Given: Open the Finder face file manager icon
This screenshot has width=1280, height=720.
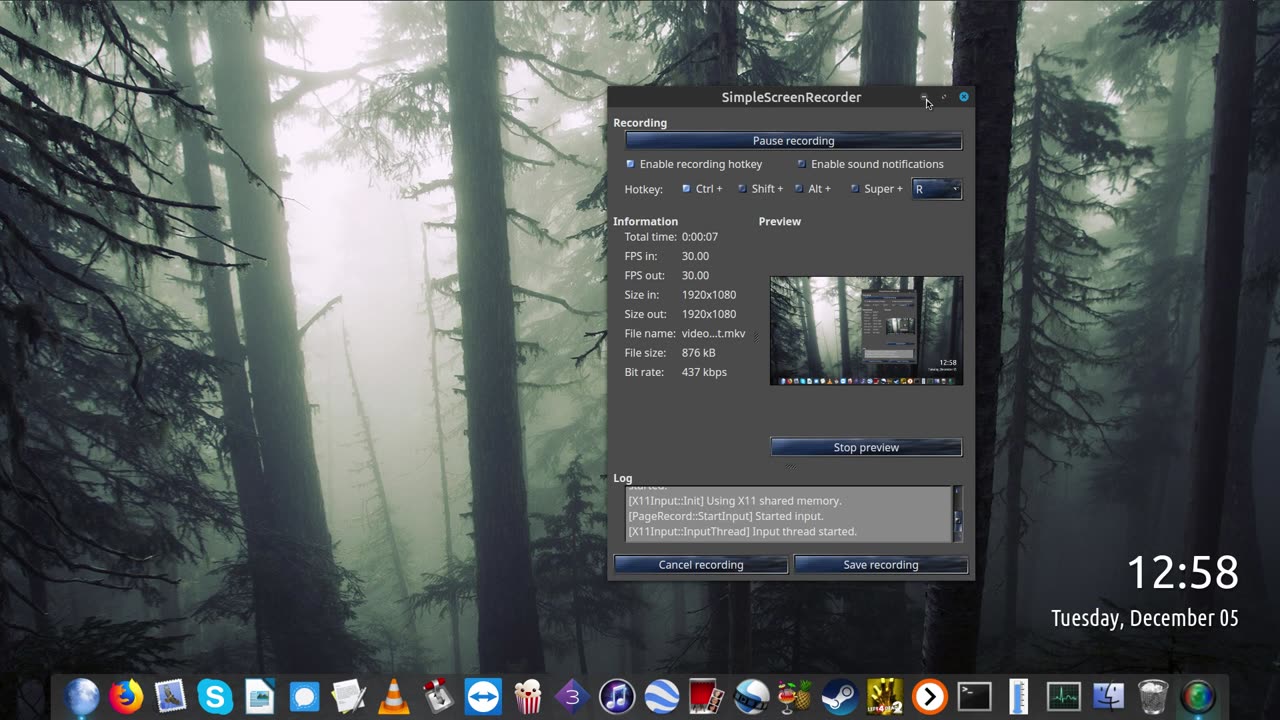Looking at the screenshot, I should click(1108, 696).
